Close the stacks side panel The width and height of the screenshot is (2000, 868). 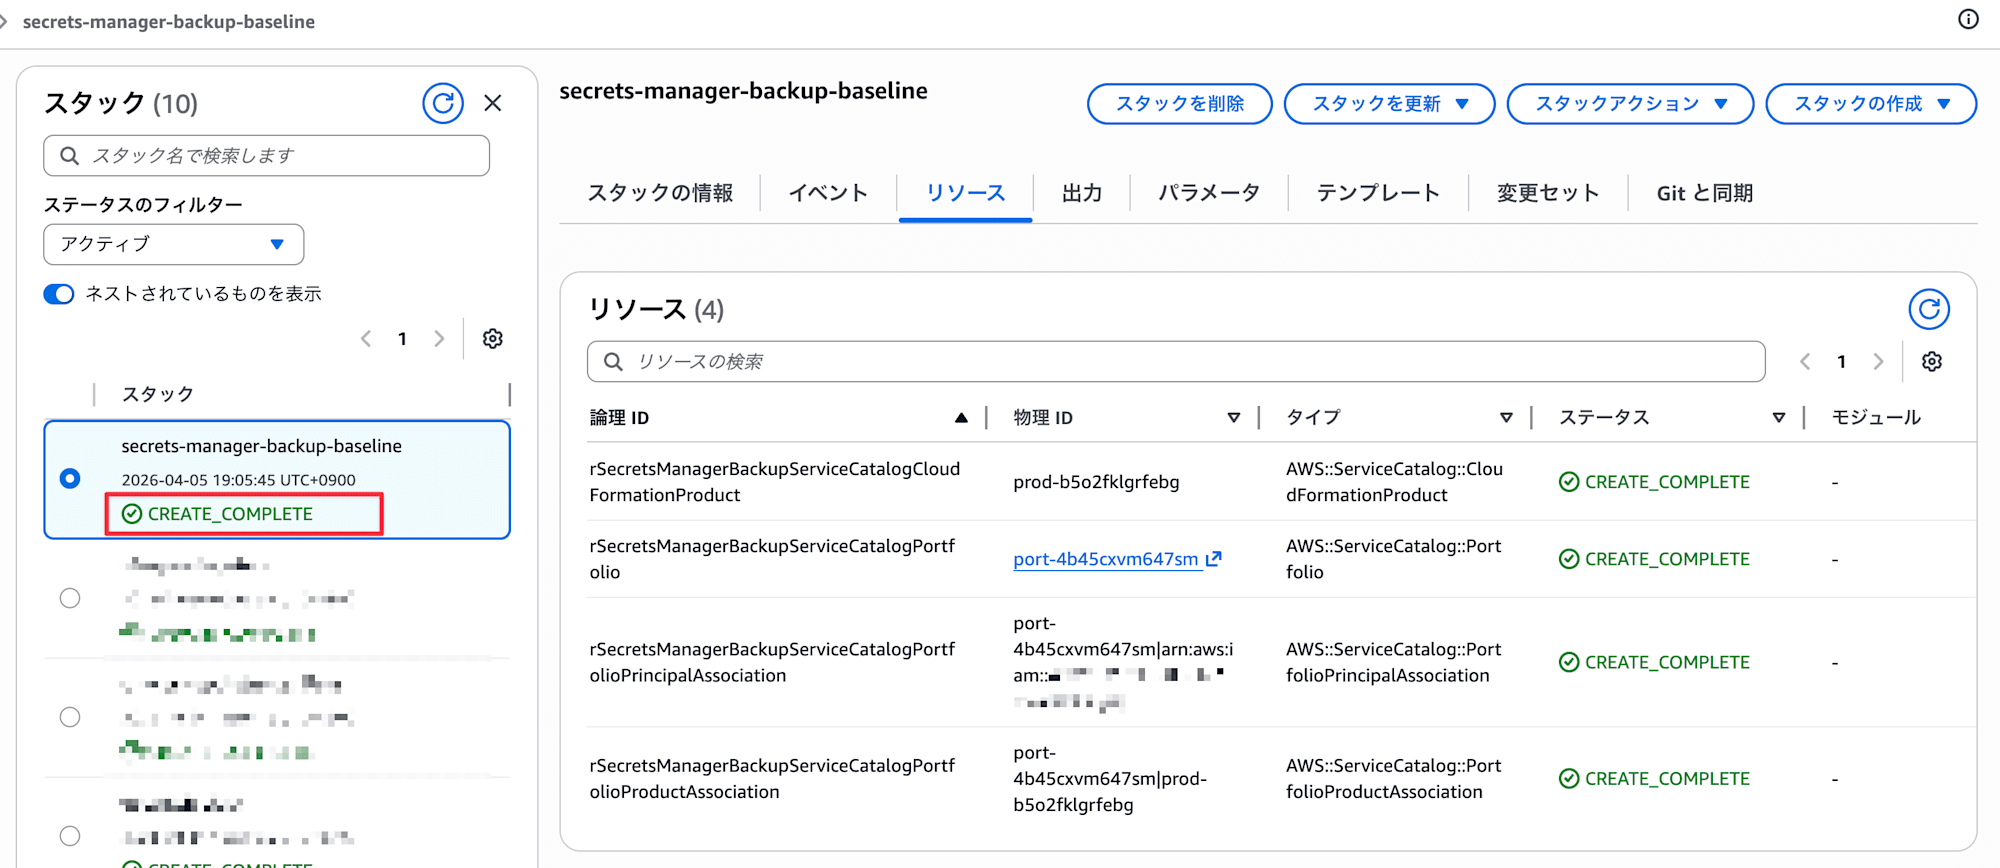[493, 103]
